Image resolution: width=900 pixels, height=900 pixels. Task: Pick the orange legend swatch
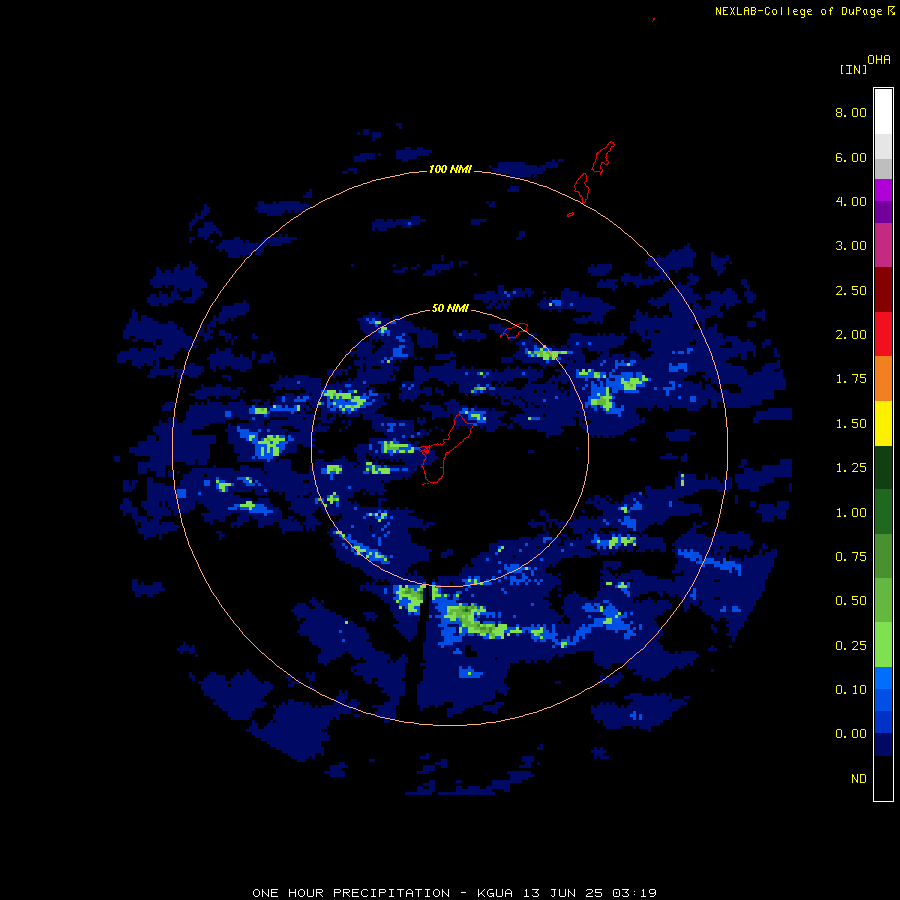883,379
